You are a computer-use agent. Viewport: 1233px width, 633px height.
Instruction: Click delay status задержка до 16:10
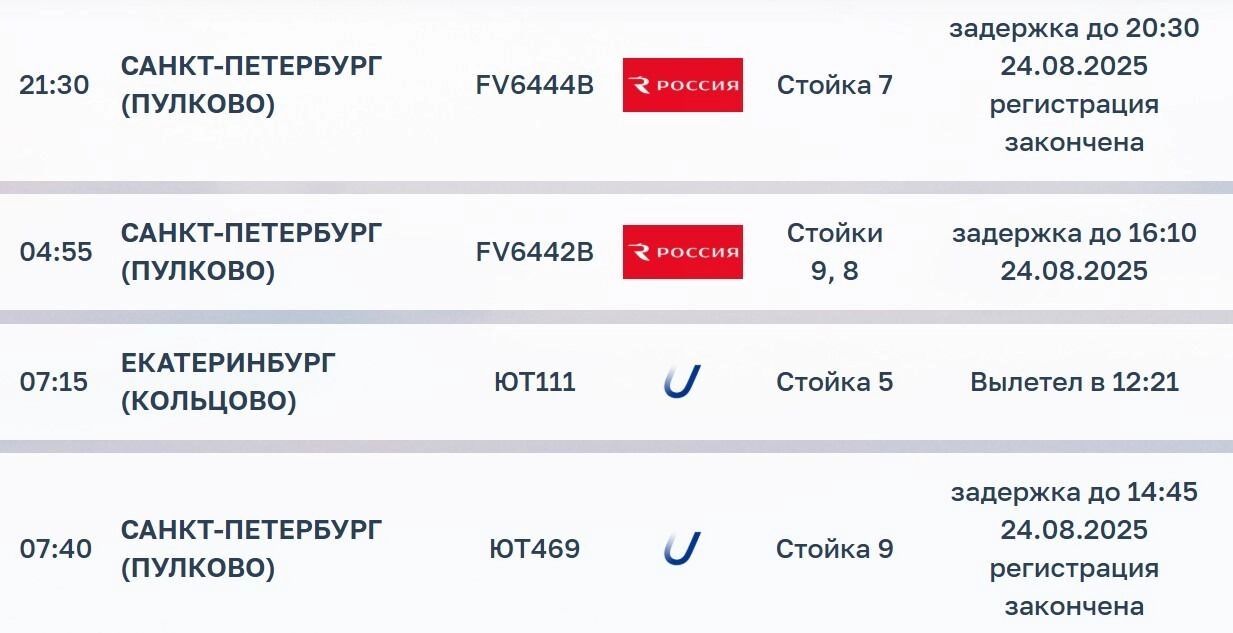click(x=1074, y=234)
